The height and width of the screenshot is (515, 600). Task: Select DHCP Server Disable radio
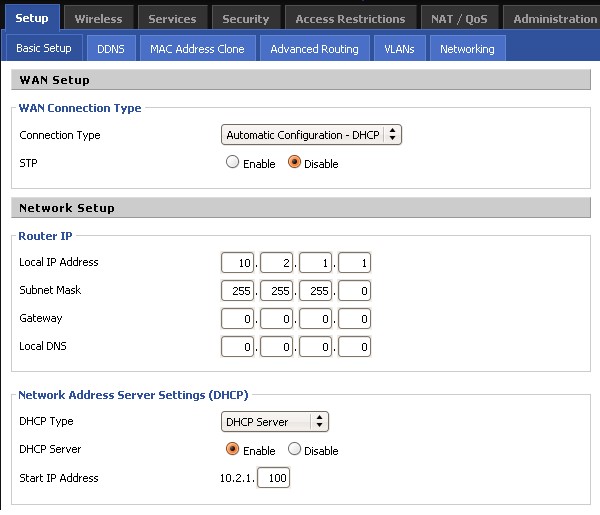[x=294, y=449]
